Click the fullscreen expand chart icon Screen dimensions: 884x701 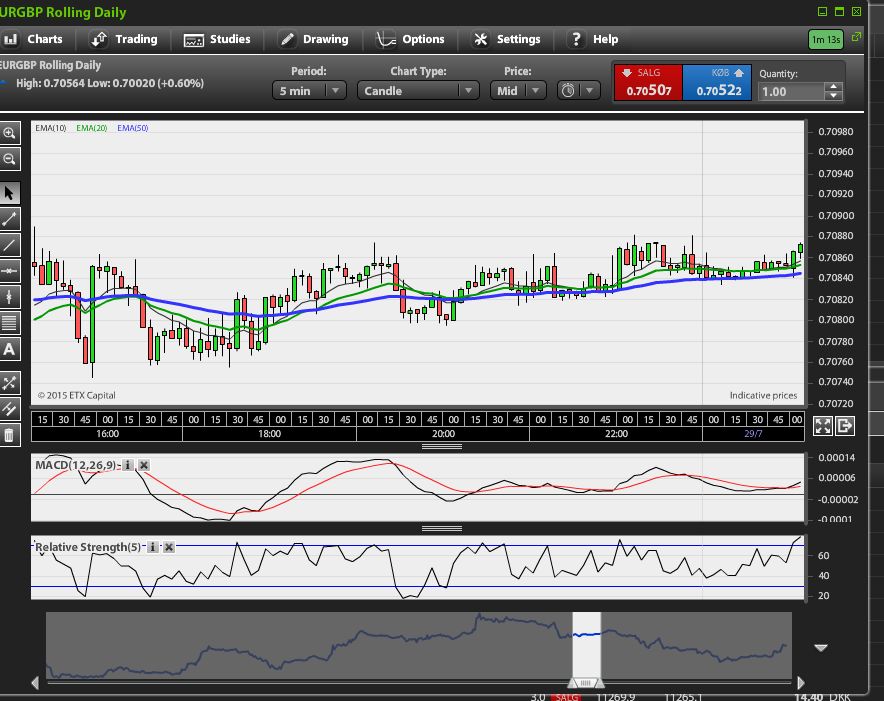823,426
